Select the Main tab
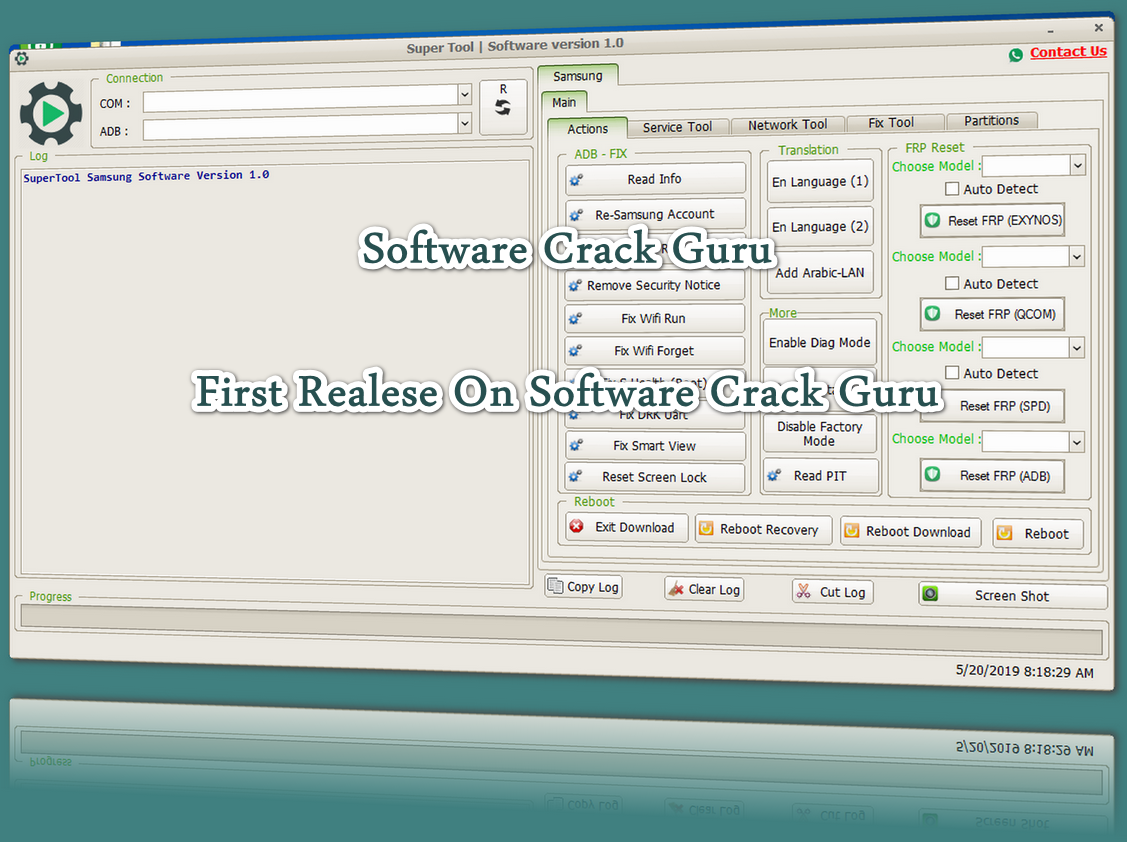Image resolution: width=1127 pixels, height=842 pixels. (564, 102)
